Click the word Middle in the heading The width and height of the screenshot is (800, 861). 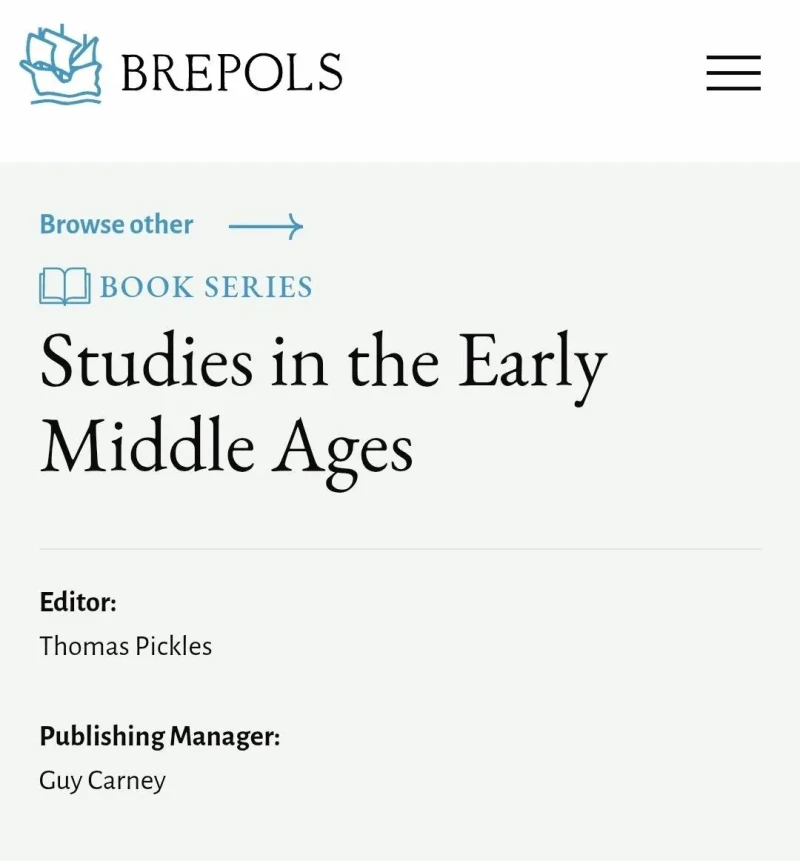pyautogui.click(x=148, y=445)
